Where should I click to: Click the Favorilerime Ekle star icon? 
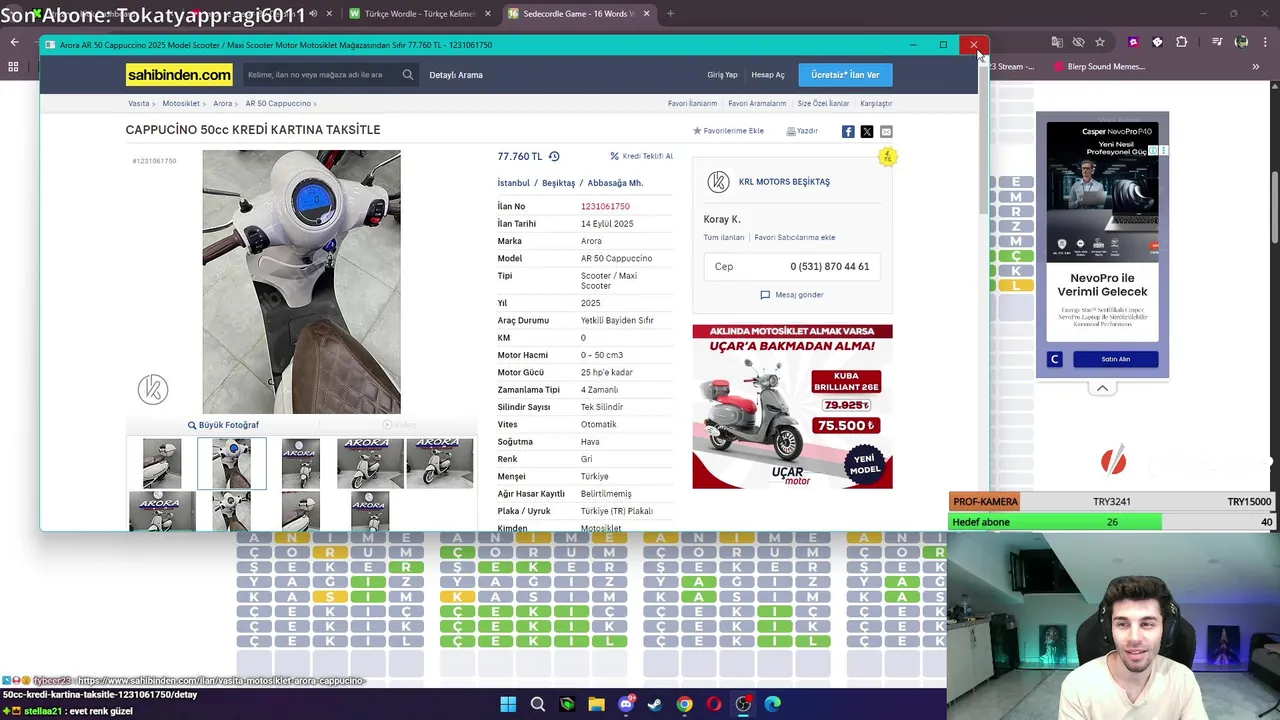coord(697,131)
